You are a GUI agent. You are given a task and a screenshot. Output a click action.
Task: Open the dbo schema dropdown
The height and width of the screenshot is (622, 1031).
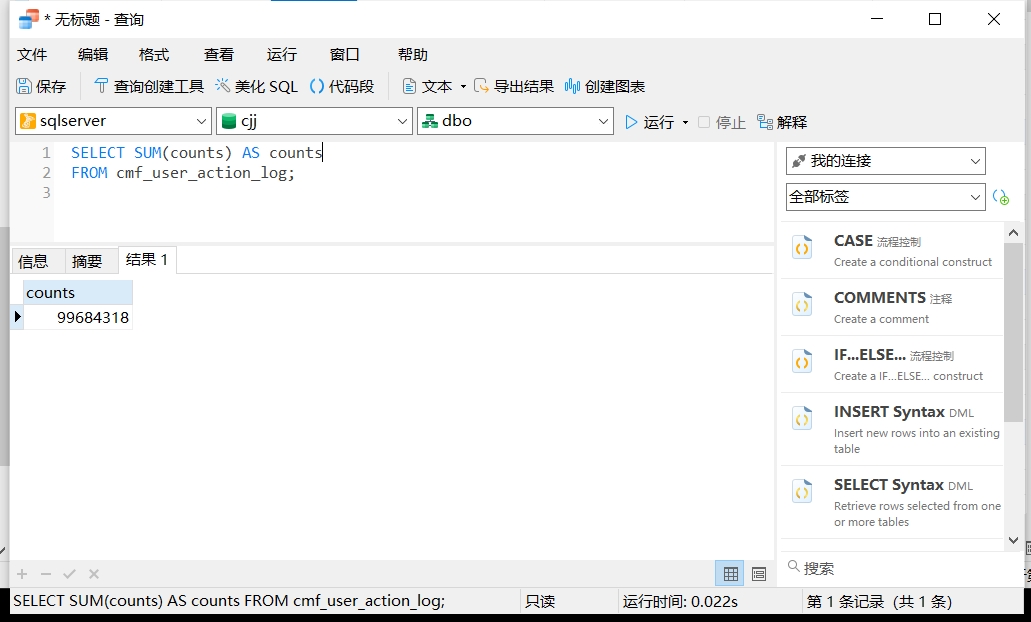[x=516, y=121]
